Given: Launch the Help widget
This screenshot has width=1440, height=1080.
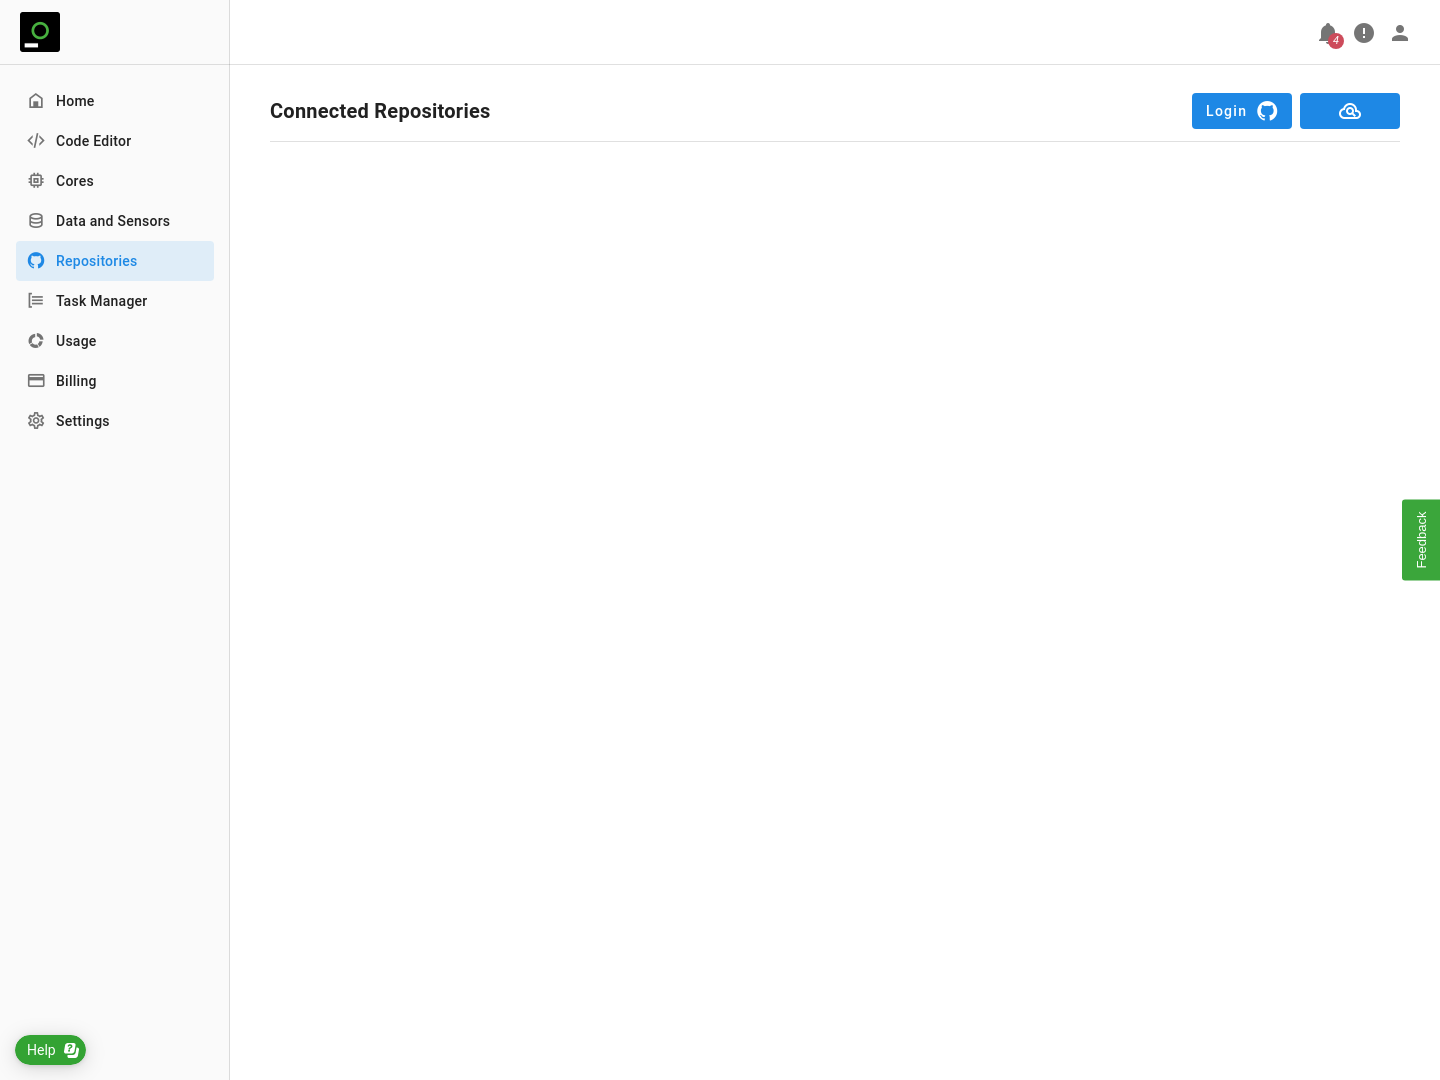Looking at the screenshot, I should click(x=50, y=1050).
